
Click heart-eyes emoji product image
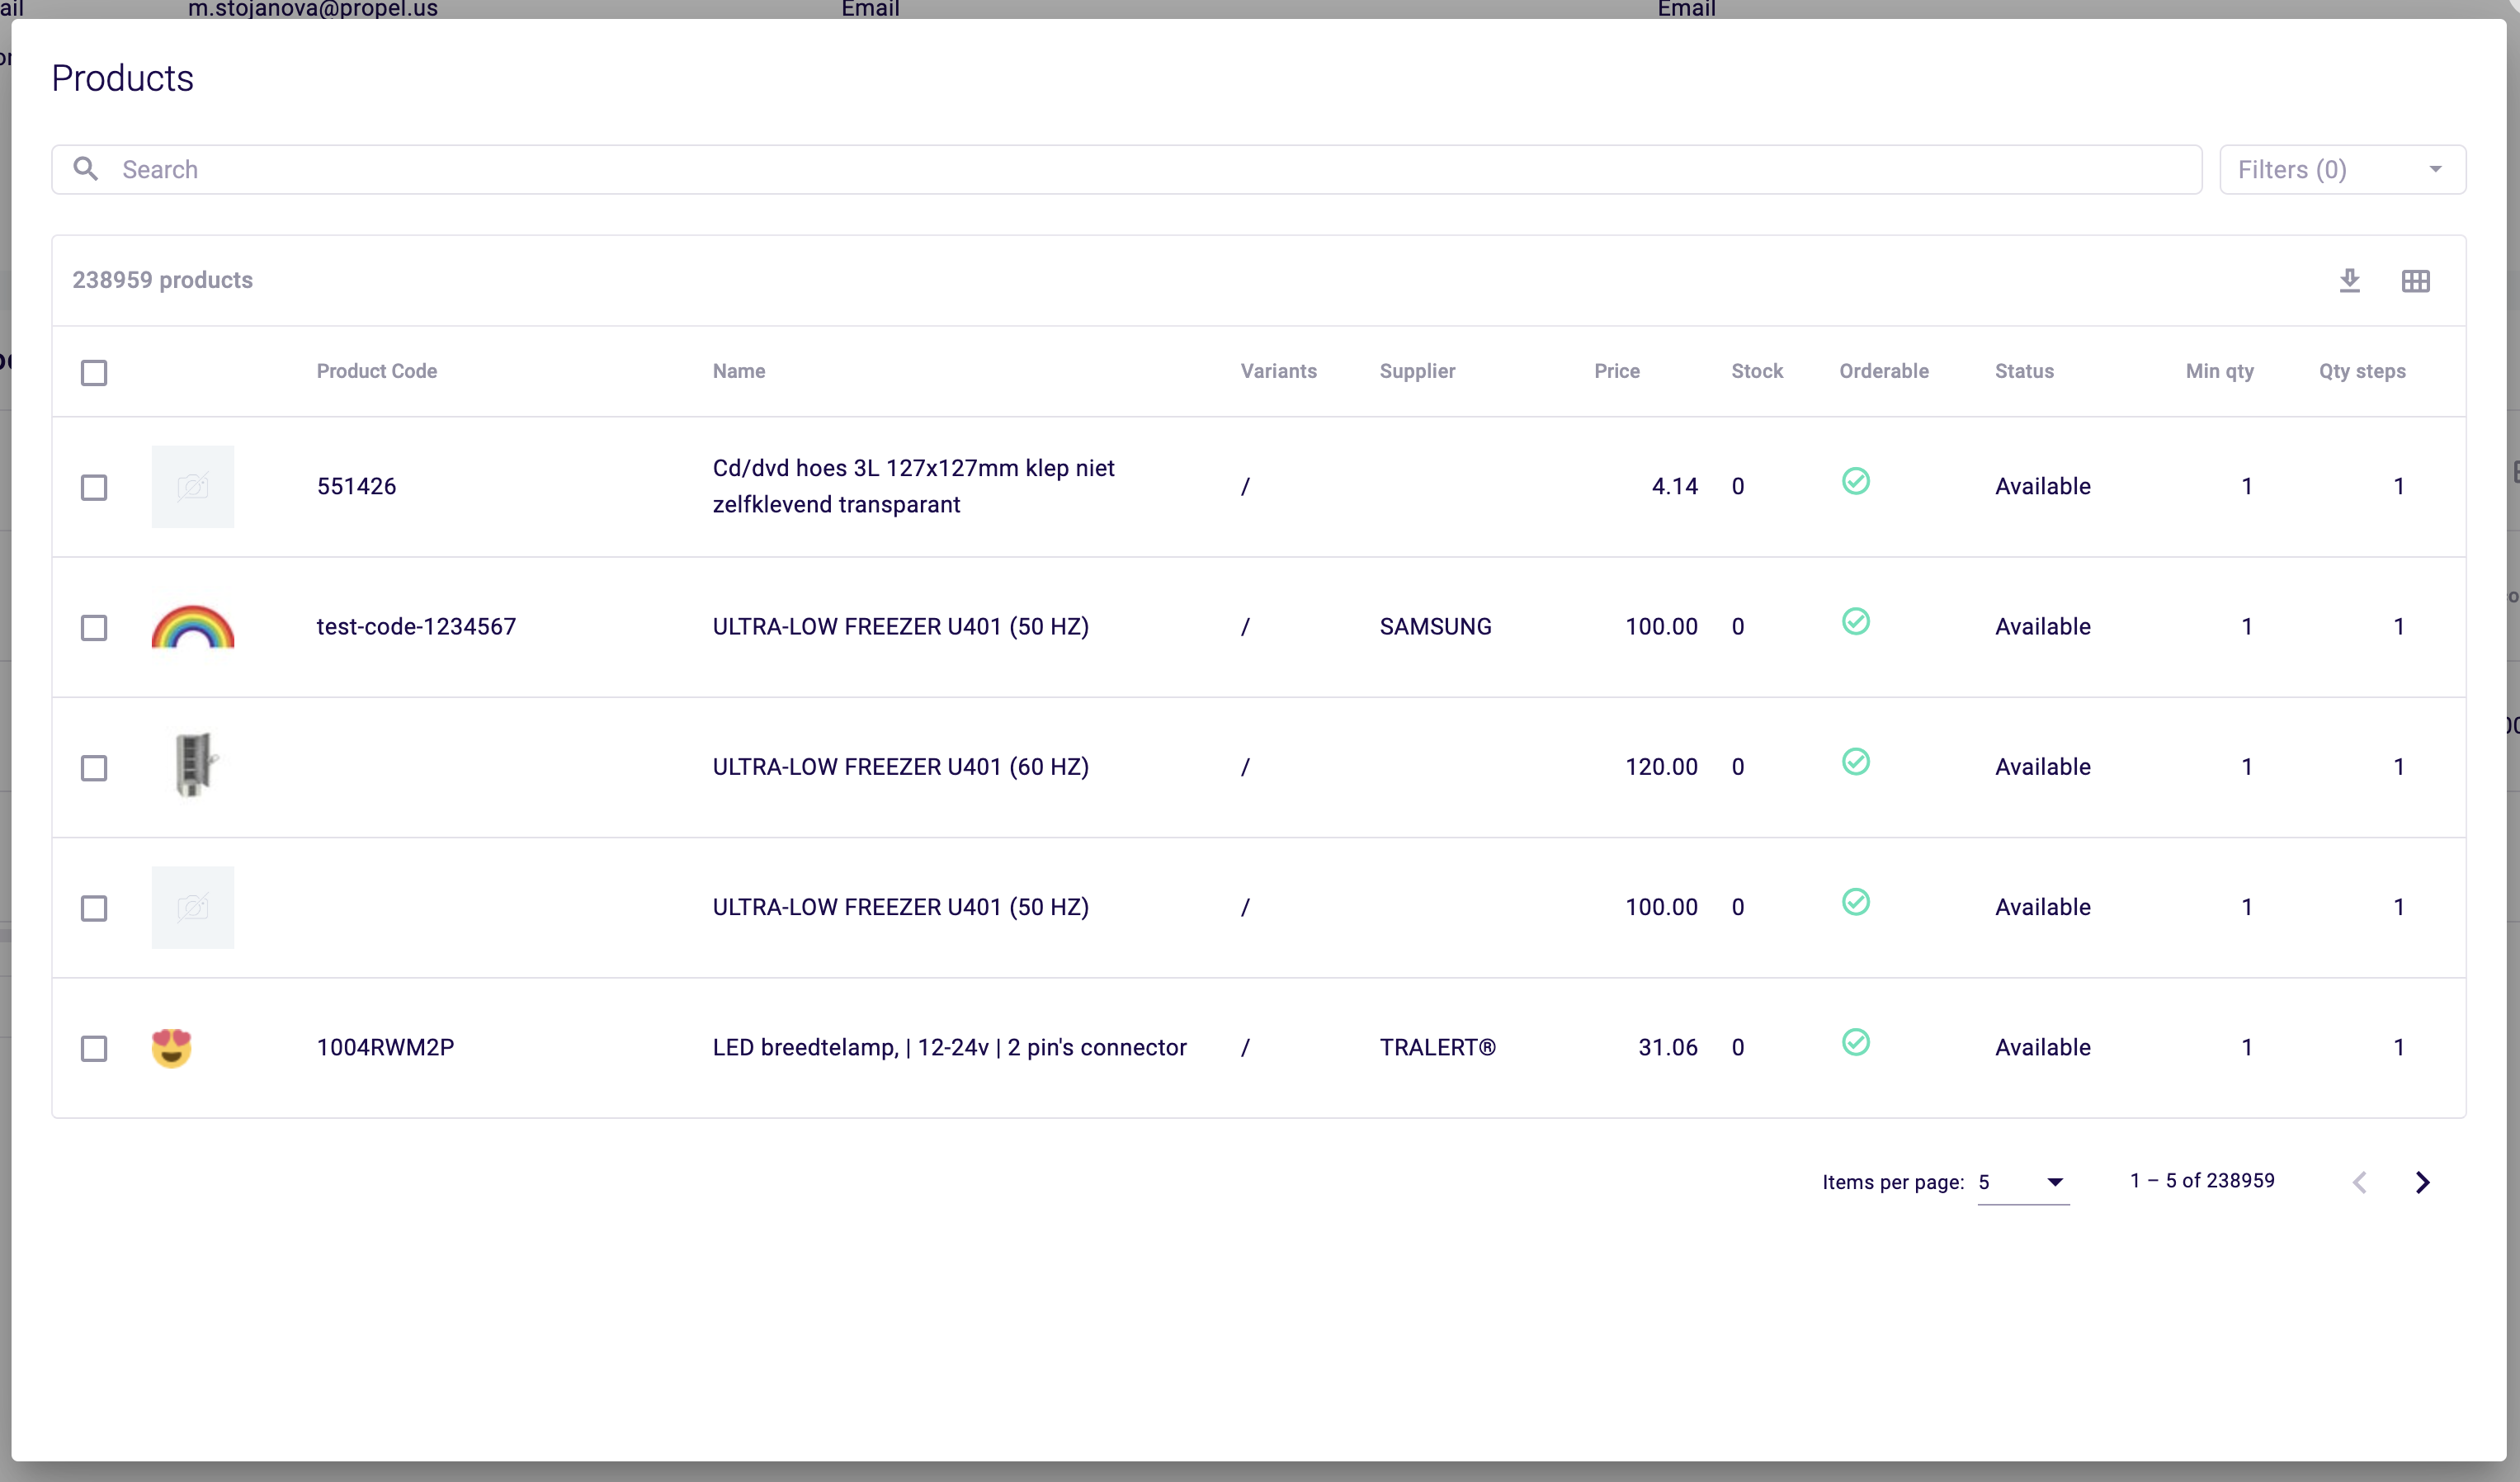[172, 1047]
